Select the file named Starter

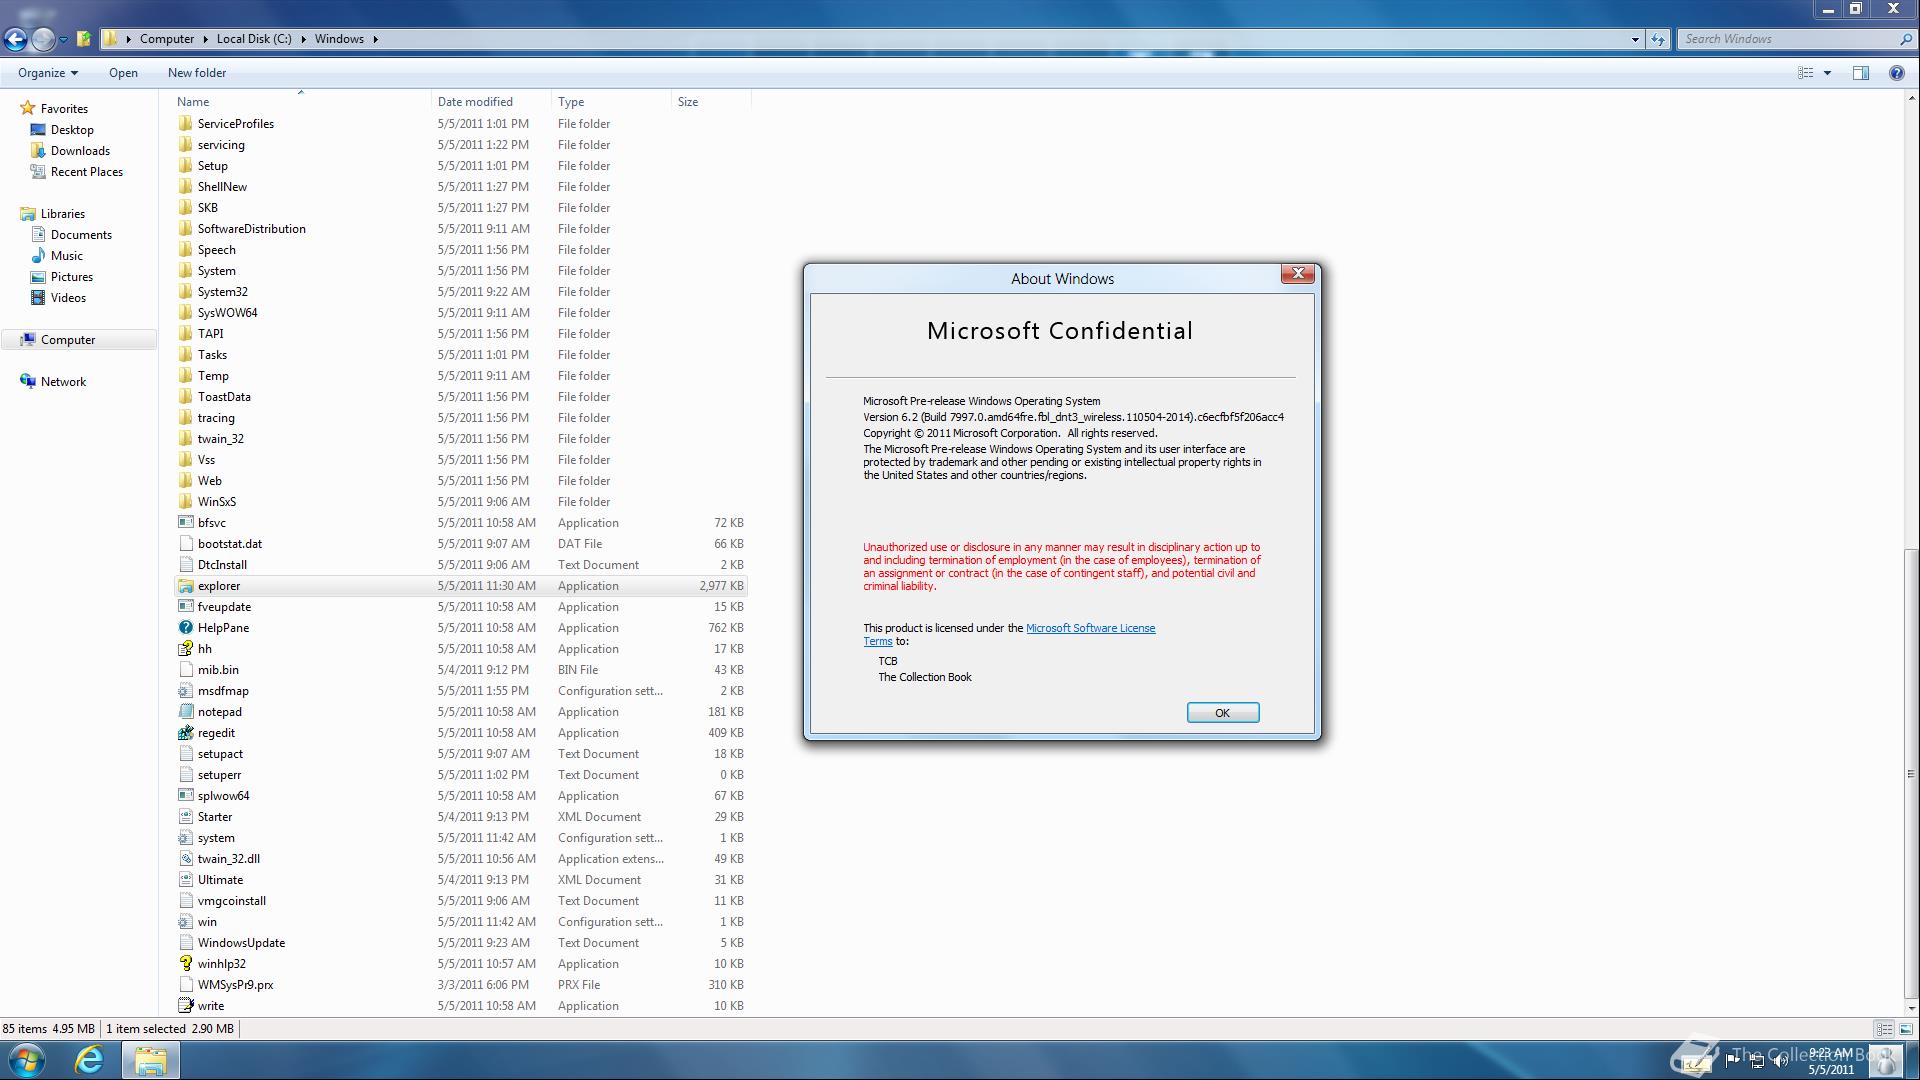click(215, 817)
